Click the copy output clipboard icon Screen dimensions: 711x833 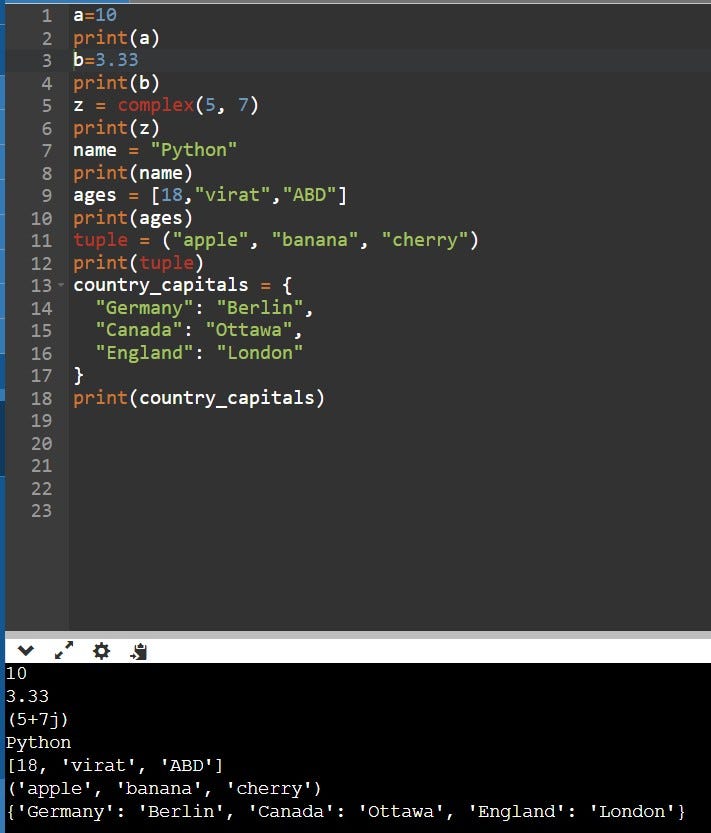139,651
